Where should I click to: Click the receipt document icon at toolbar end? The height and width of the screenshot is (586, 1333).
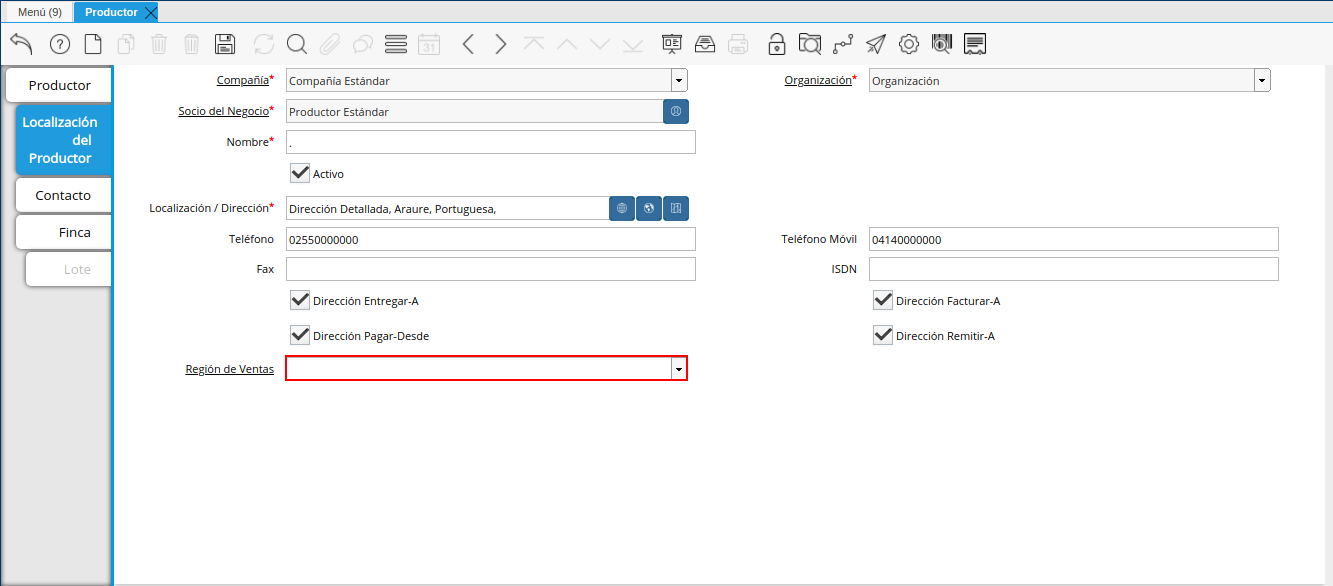click(976, 44)
